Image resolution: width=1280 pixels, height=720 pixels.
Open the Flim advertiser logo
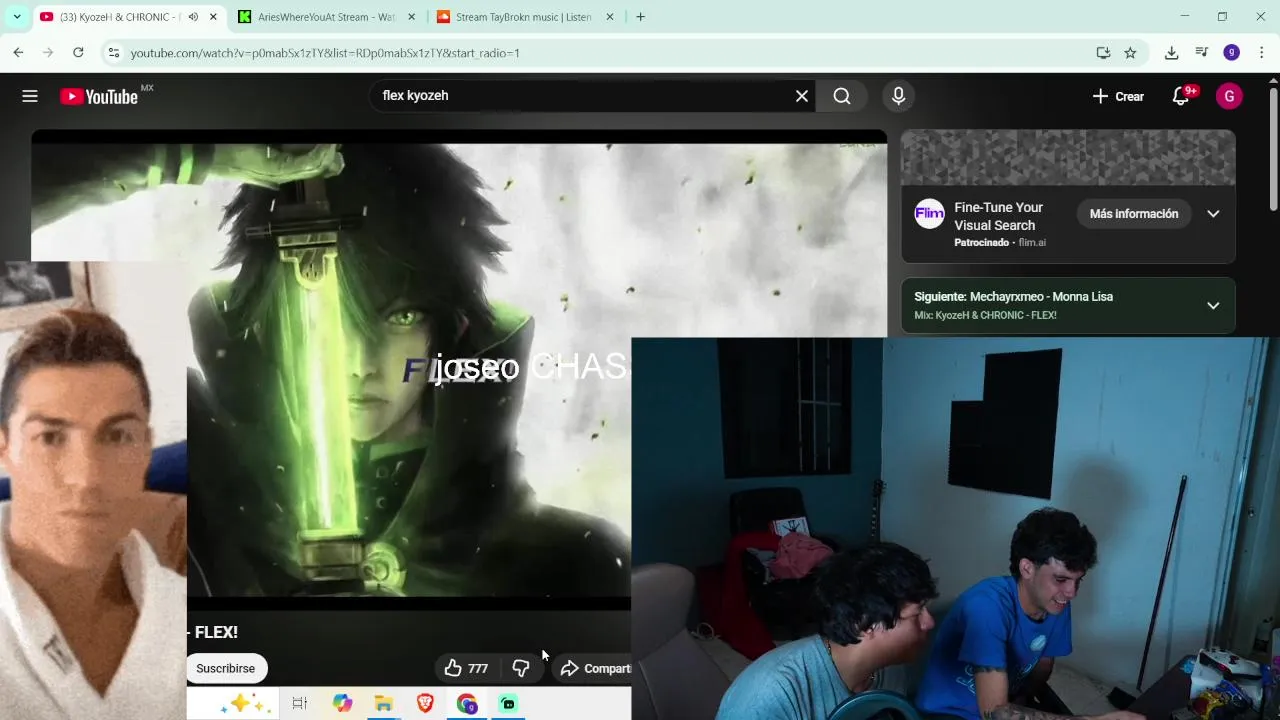coord(929,214)
